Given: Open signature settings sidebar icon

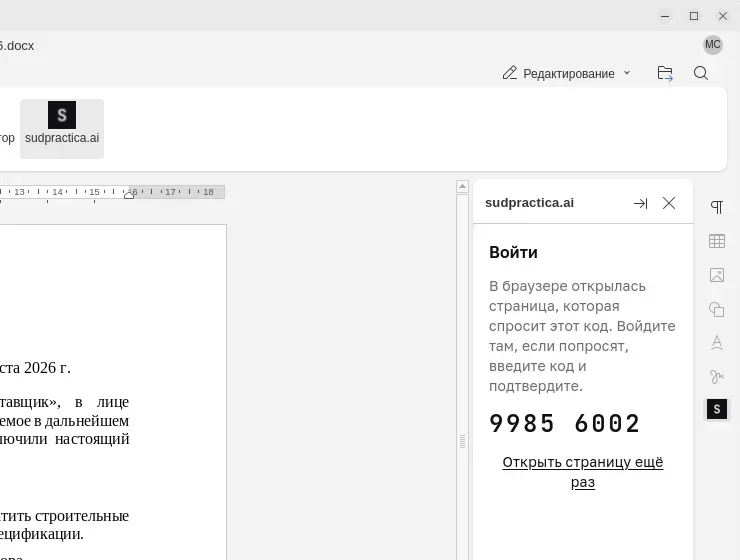Looking at the screenshot, I should click(717, 376).
